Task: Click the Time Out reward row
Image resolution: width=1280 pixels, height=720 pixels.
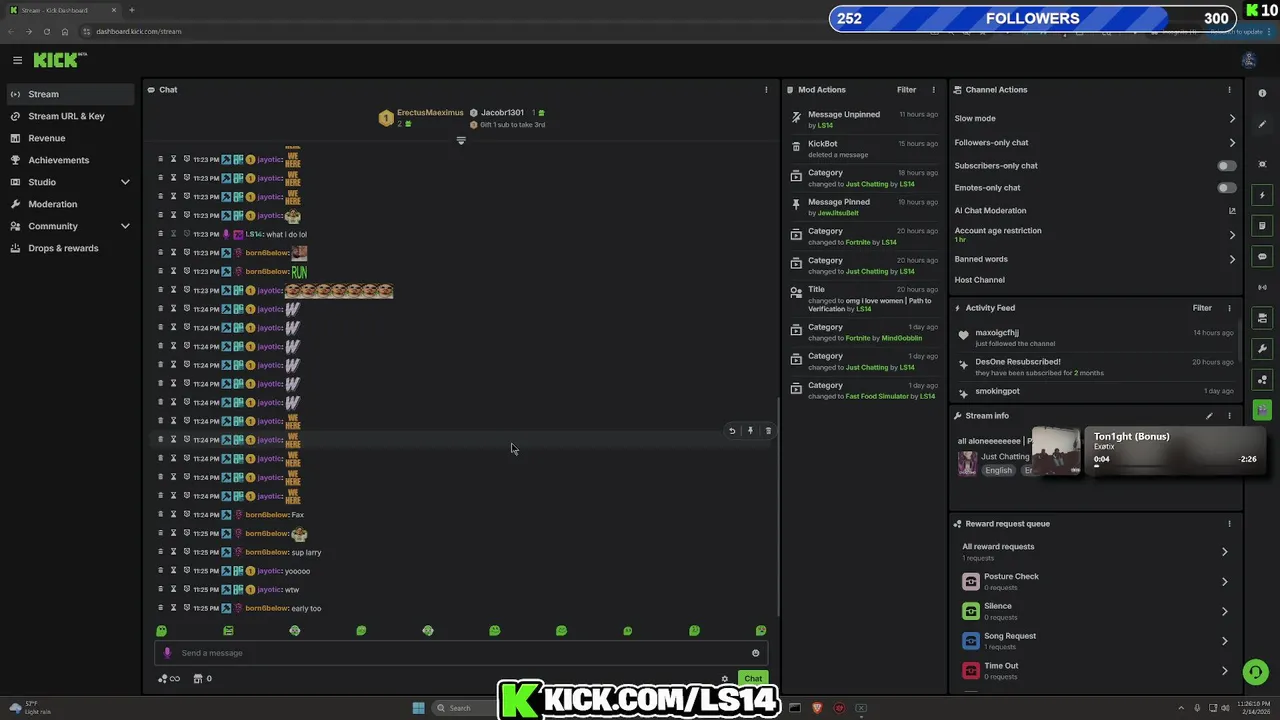Action: [1095, 671]
